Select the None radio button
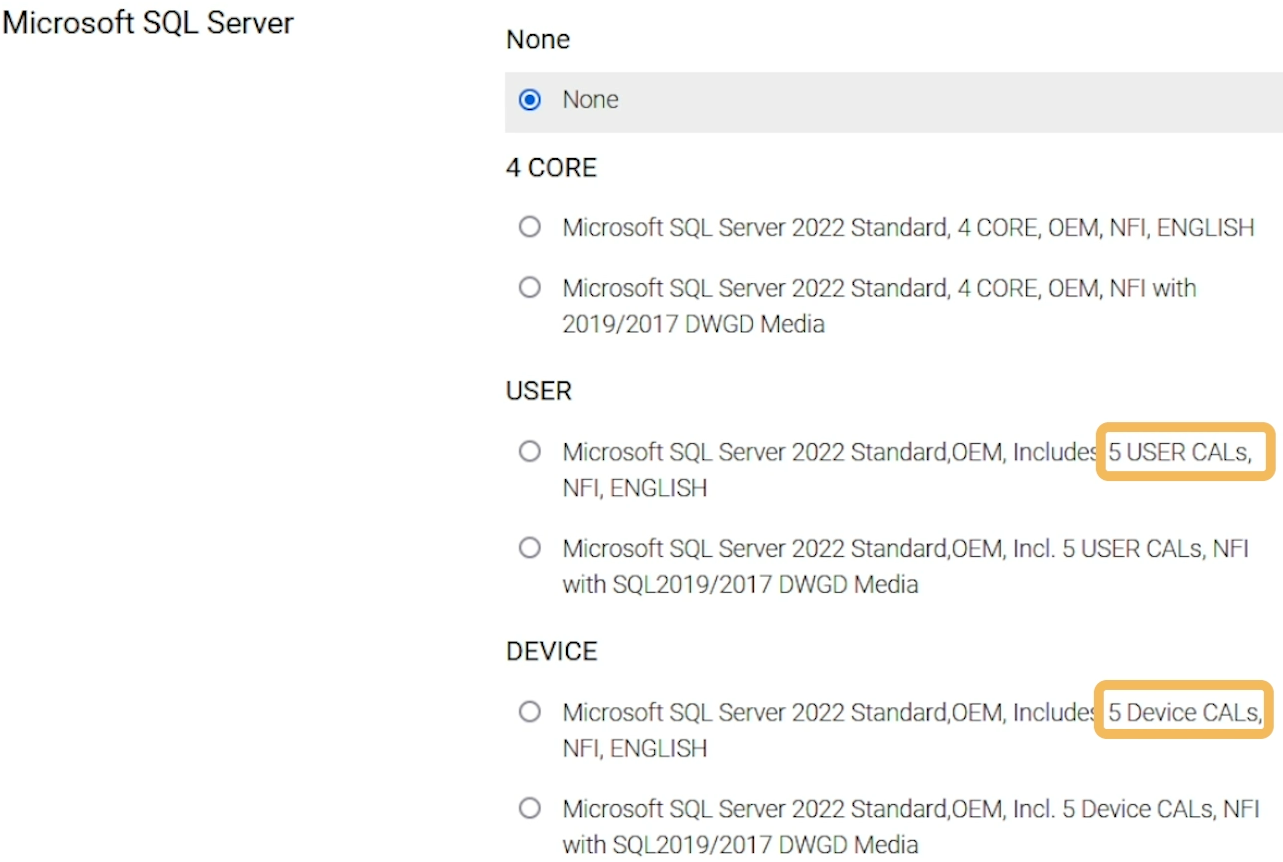This screenshot has height=862, width=1283. pos(530,99)
